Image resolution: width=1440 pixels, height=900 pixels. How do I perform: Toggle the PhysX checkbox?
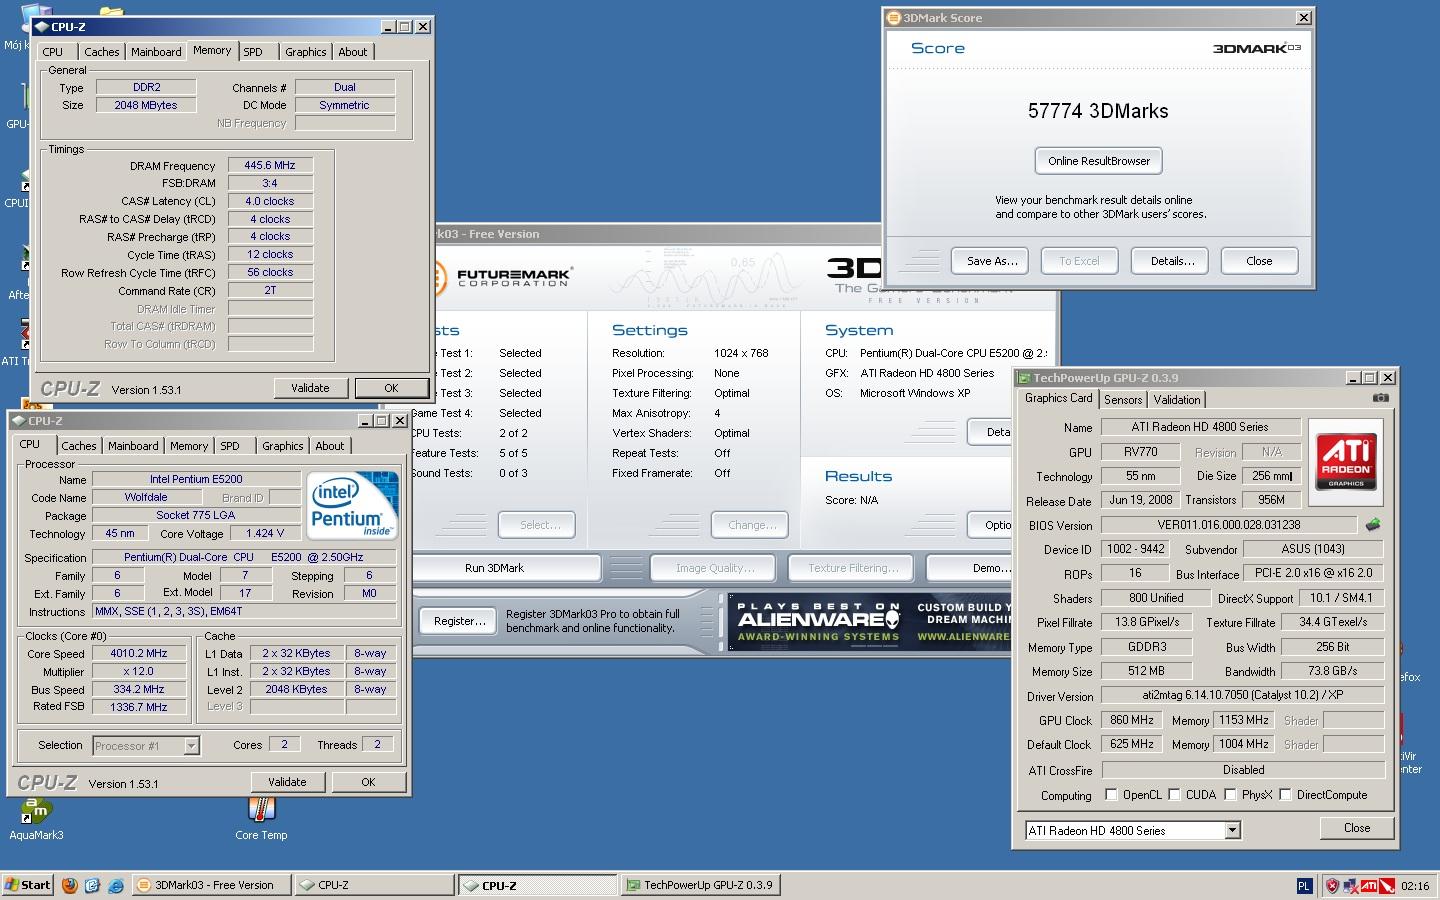[x=1229, y=795]
